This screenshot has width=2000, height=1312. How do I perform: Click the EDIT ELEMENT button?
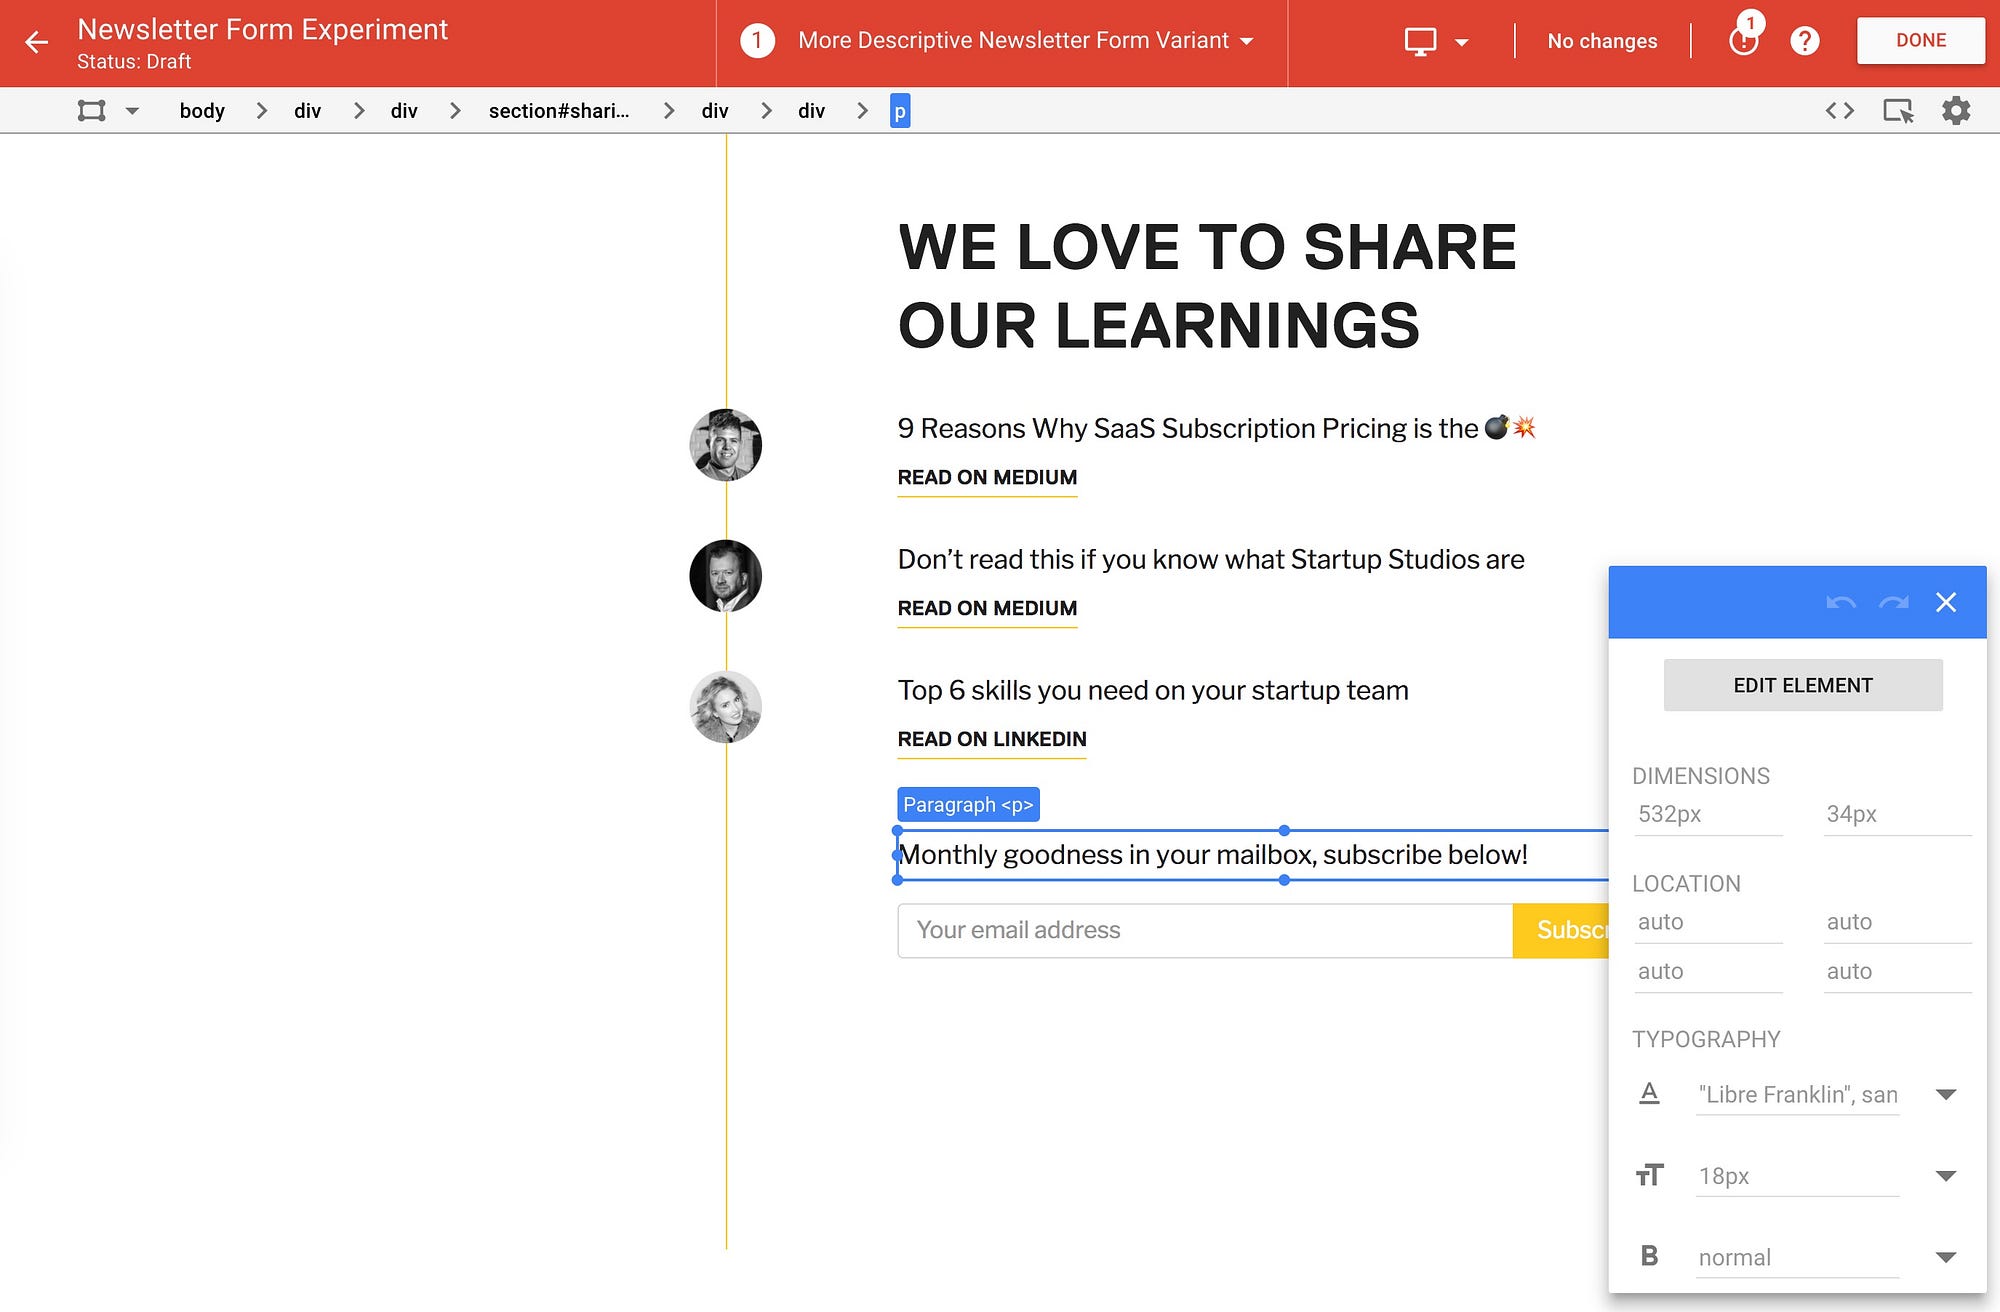(x=1802, y=685)
